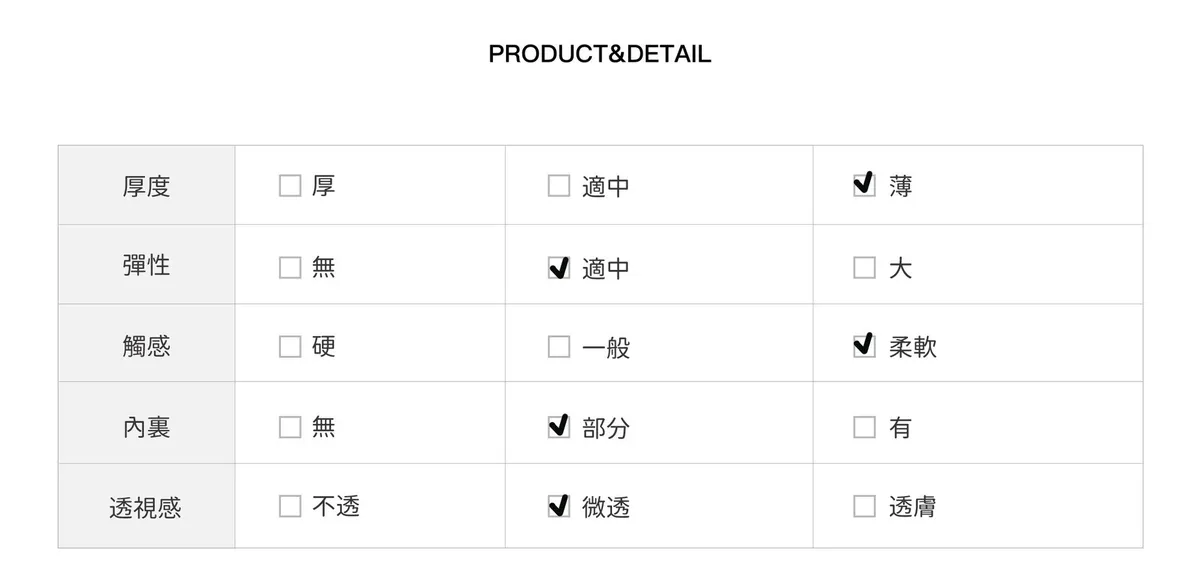1200x576 pixels.
Task: Click the 透視感 row label
Action: (x=146, y=507)
